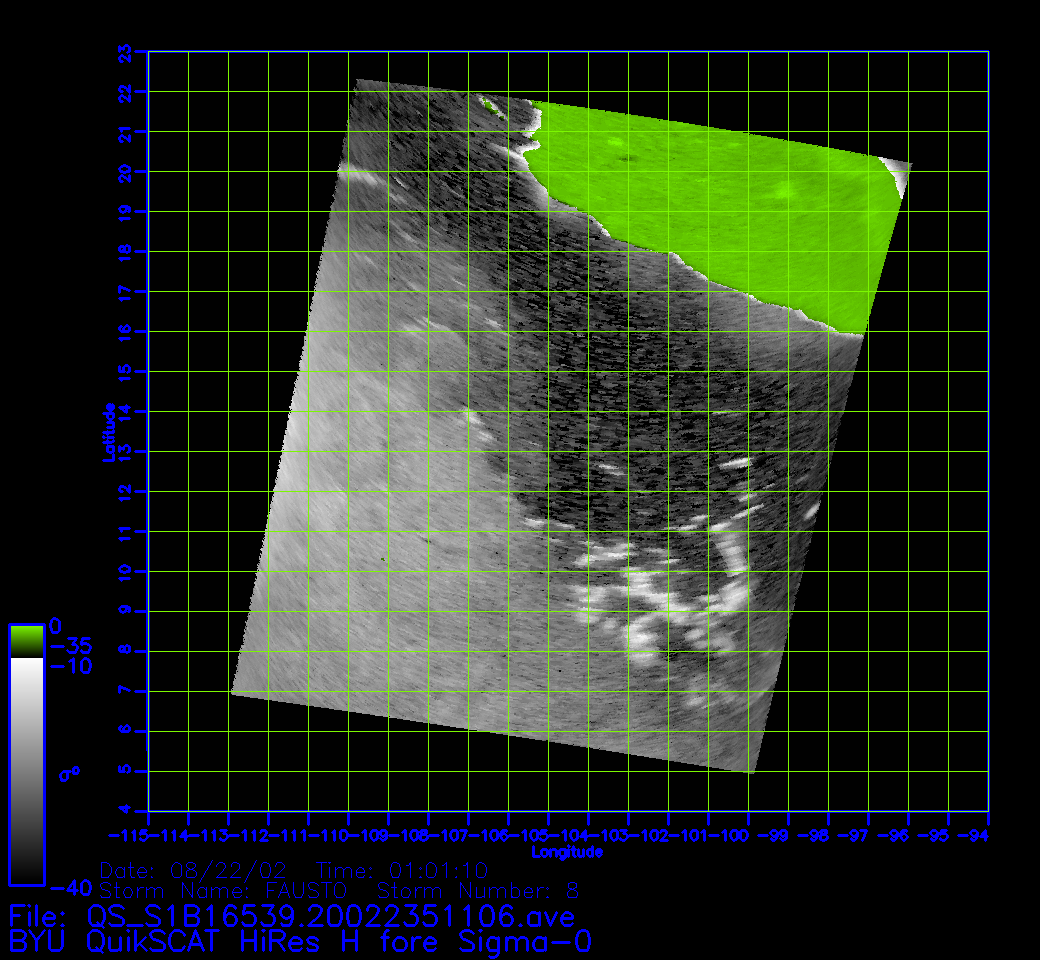The image size is (1040, 960).
Task: Click the Time 01:01:10 text
Action: pos(402,868)
